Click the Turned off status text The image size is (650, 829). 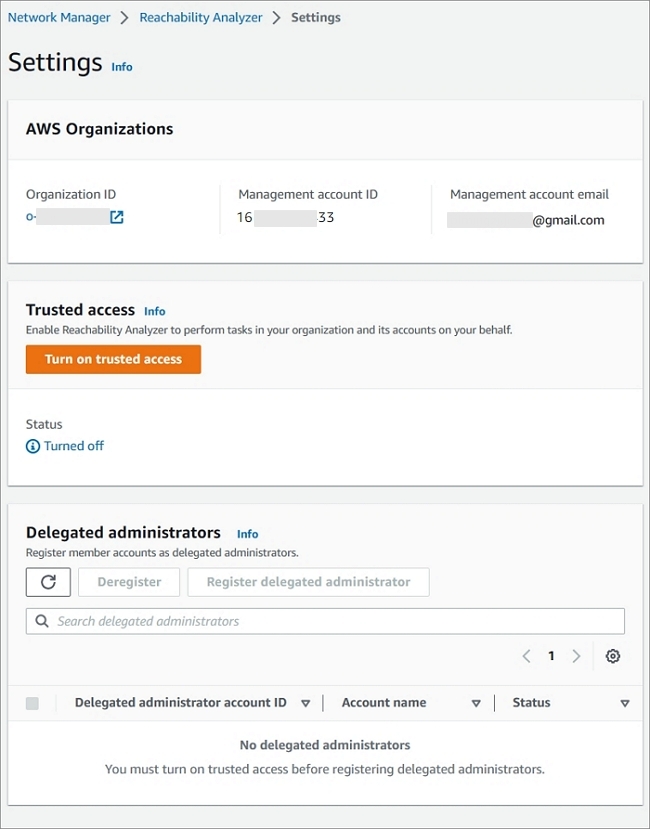[74, 446]
